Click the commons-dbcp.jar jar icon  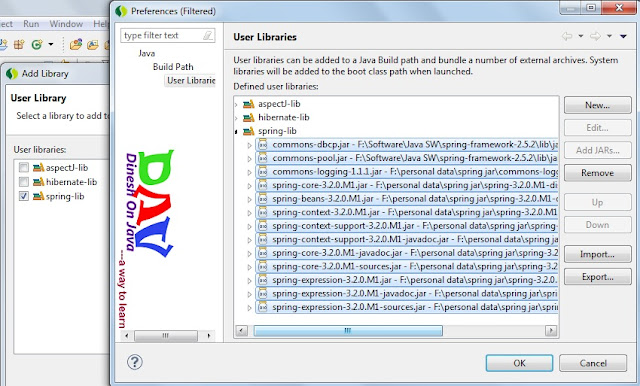[262, 144]
